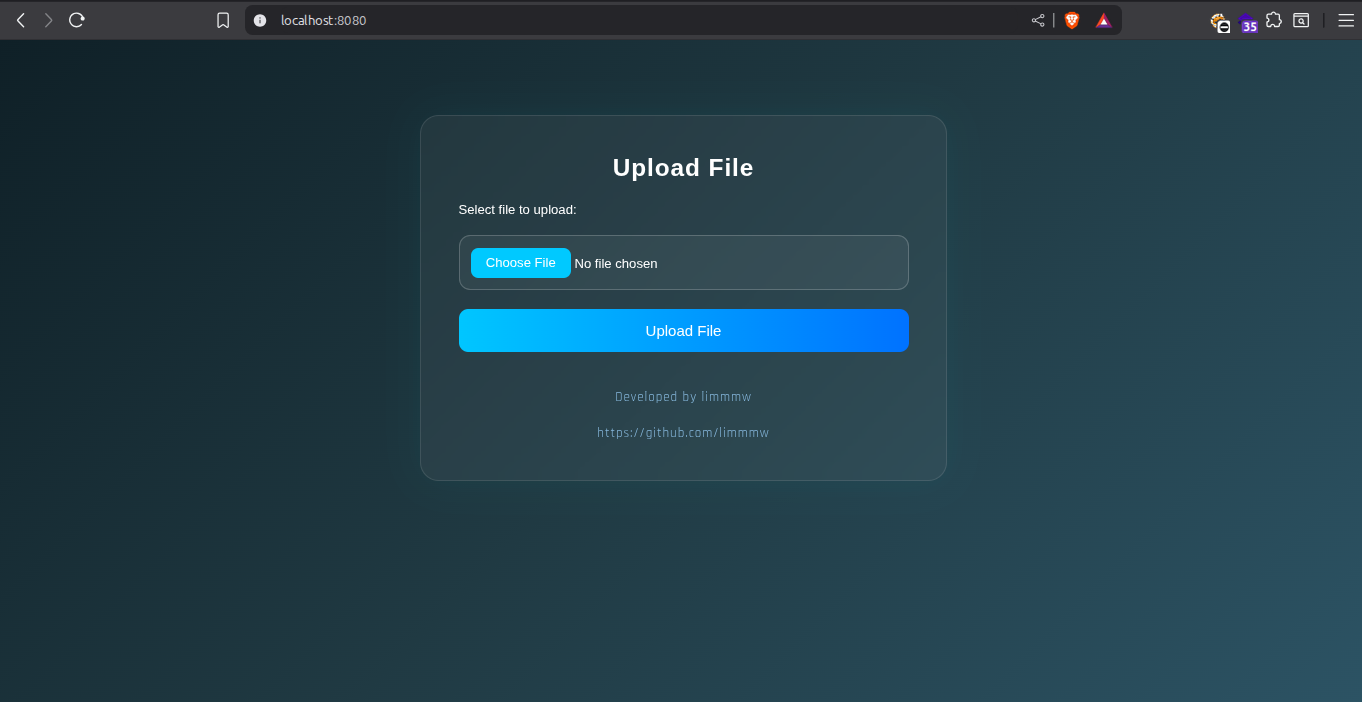
Task: Open the Extensions puzzle piece menu
Action: (x=1274, y=20)
